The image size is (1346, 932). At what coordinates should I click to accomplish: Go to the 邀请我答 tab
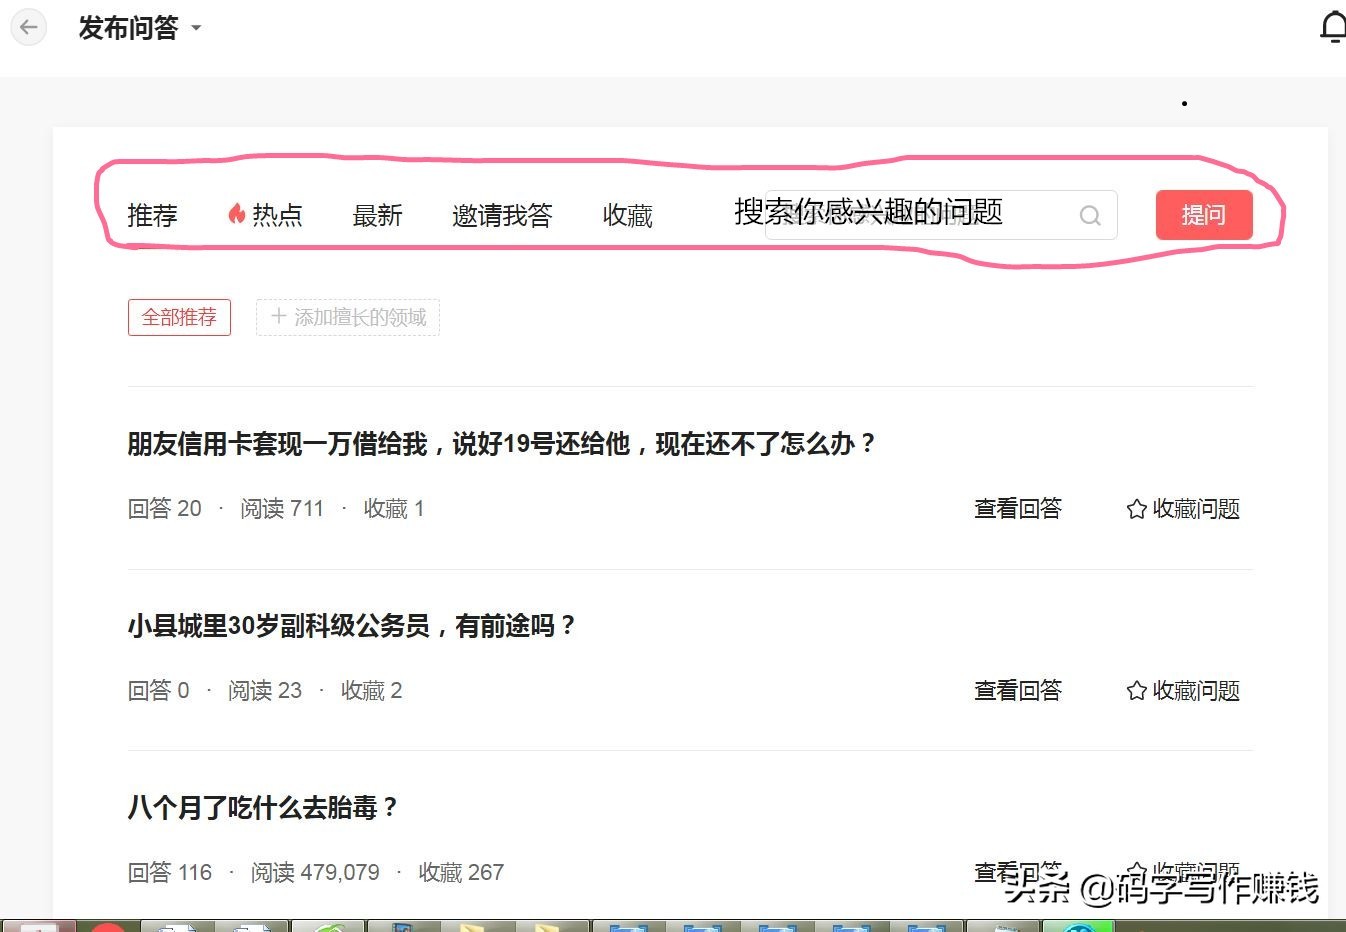502,215
